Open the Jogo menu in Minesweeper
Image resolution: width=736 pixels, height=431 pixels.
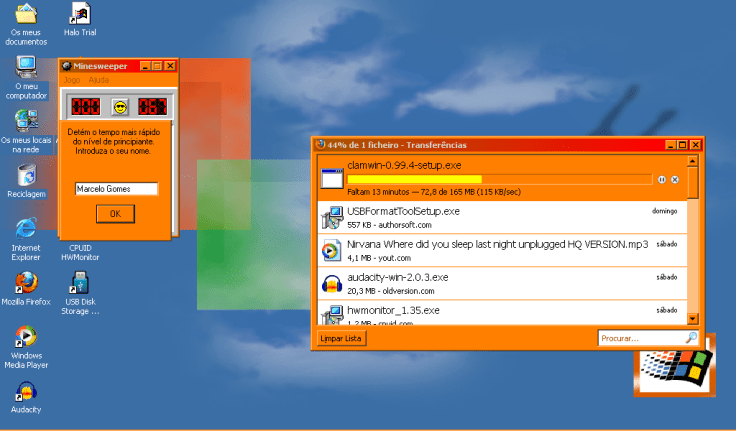click(71, 80)
